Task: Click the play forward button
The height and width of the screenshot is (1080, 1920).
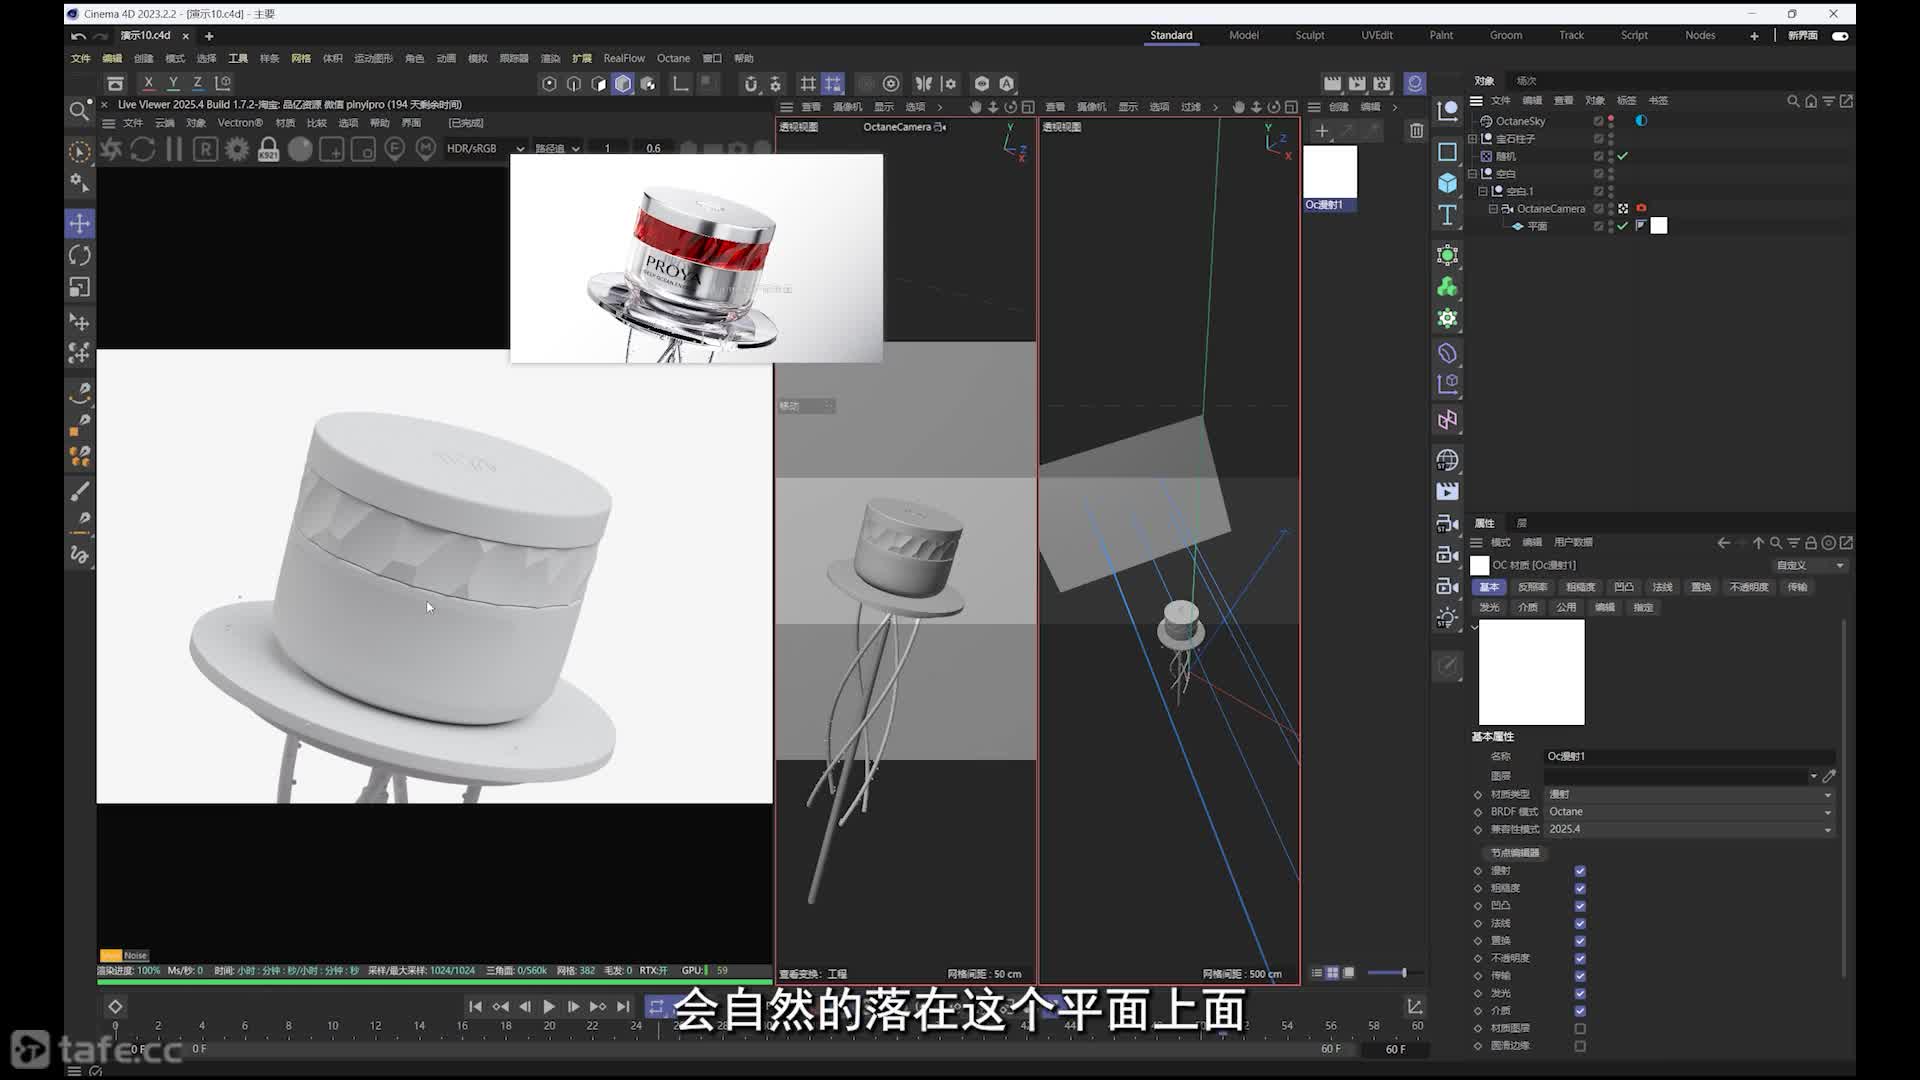Action: tap(549, 1006)
